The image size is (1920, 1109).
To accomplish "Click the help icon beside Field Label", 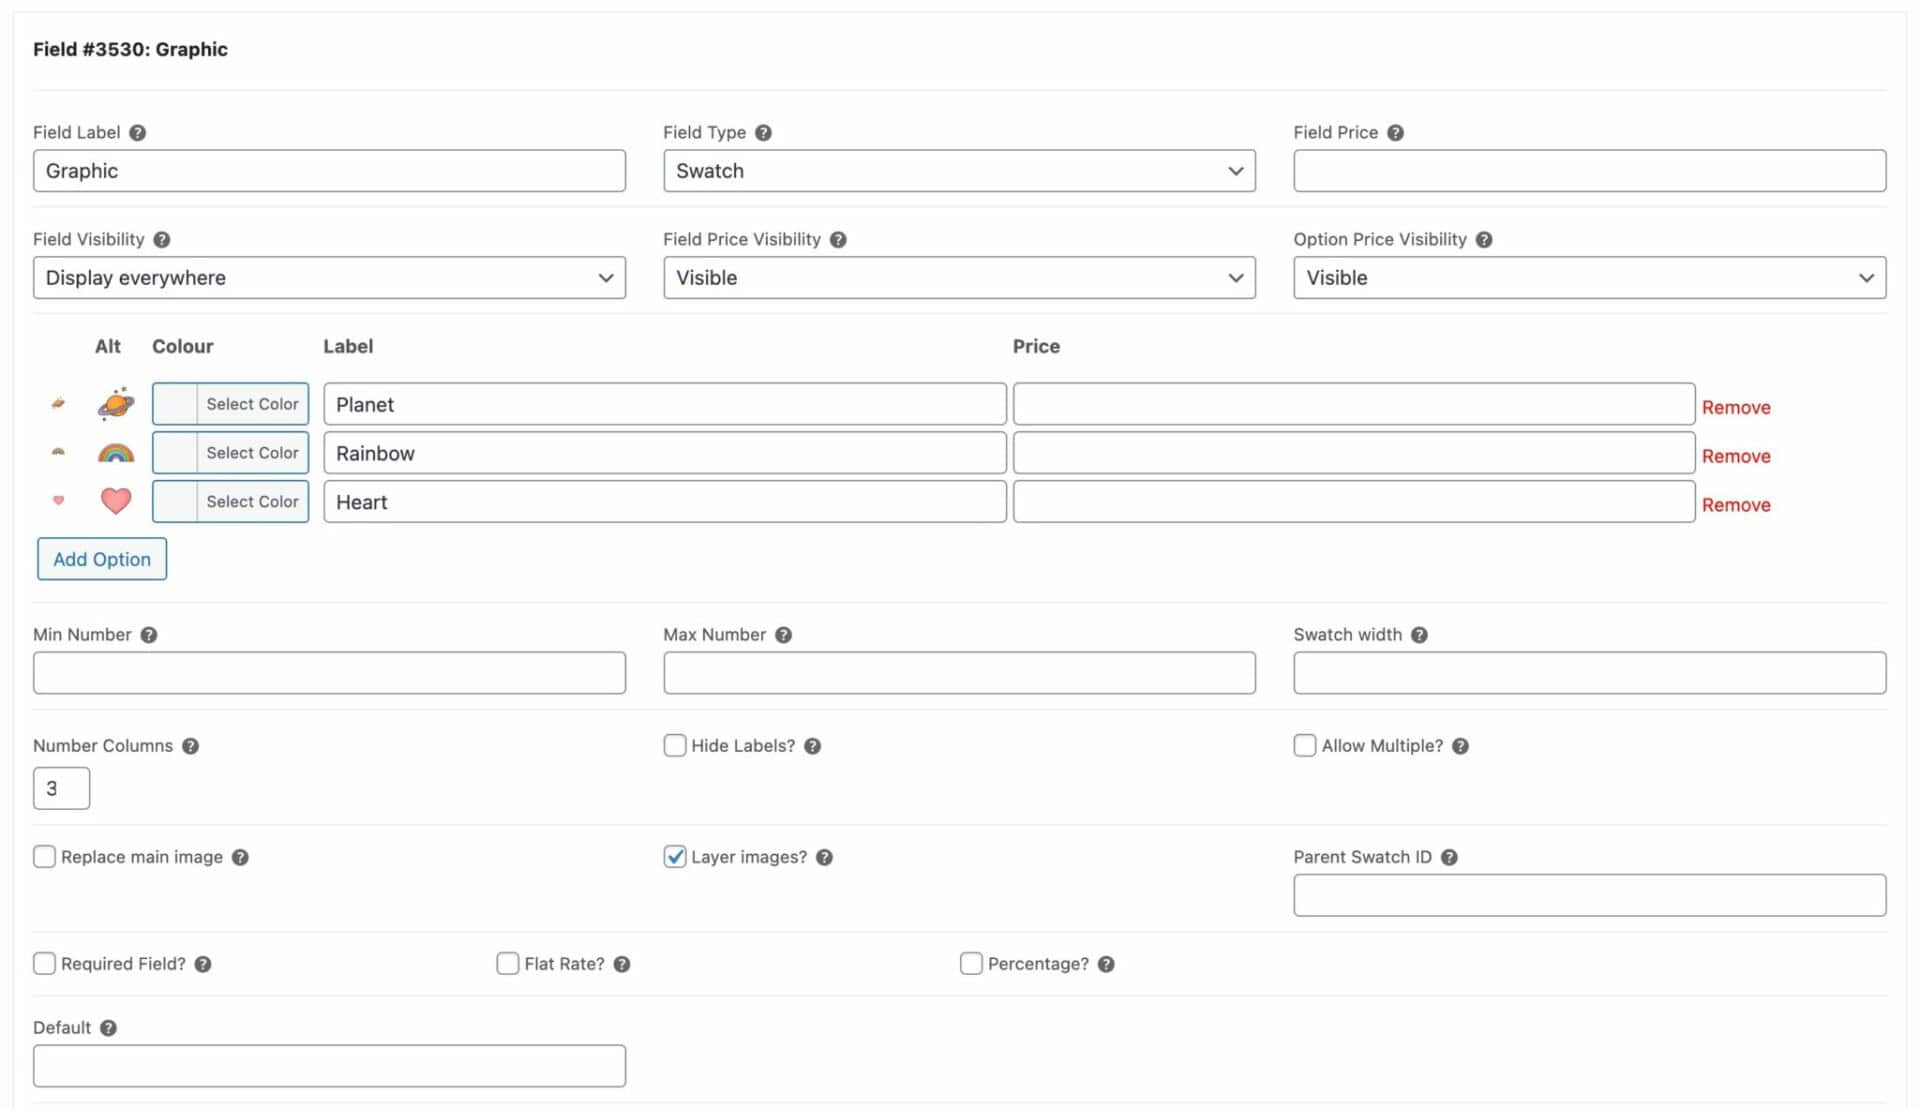I will 138,133.
